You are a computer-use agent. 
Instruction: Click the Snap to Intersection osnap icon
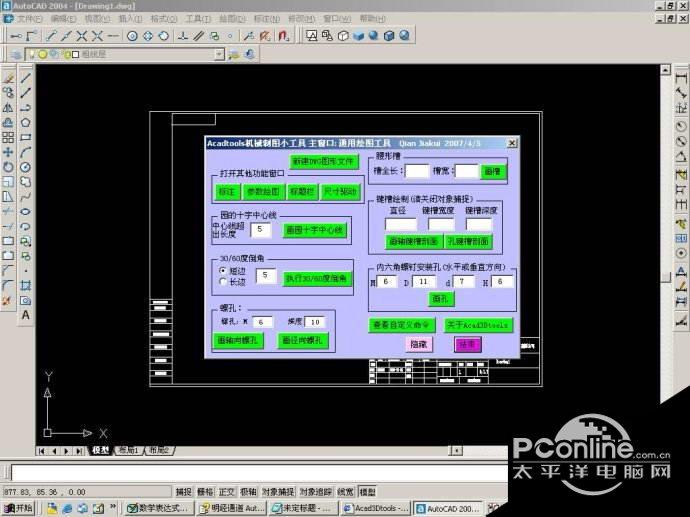[81, 36]
